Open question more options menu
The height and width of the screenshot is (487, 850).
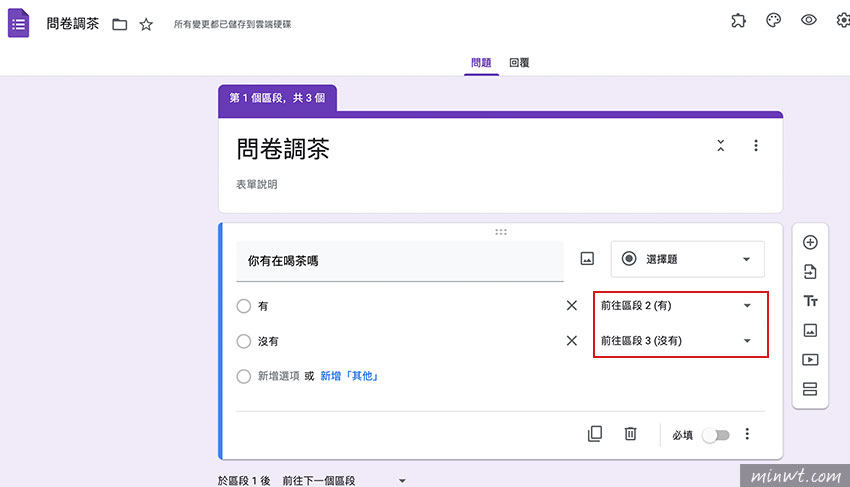tap(747, 434)
